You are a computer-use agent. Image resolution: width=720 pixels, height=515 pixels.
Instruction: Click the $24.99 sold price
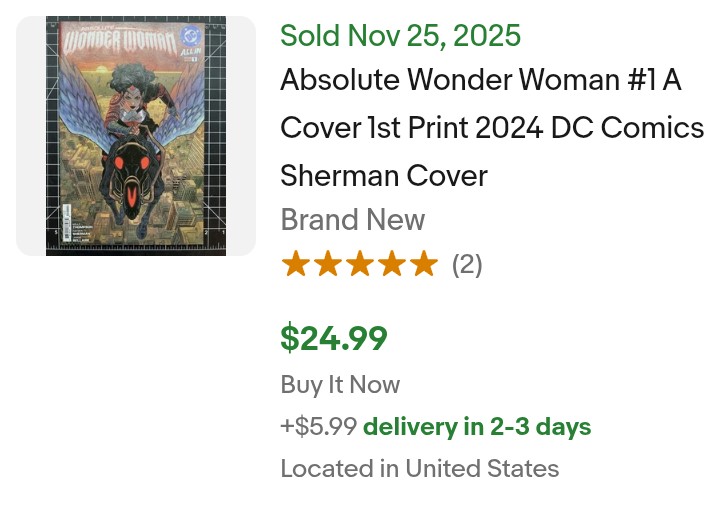(x=334, y=338)
